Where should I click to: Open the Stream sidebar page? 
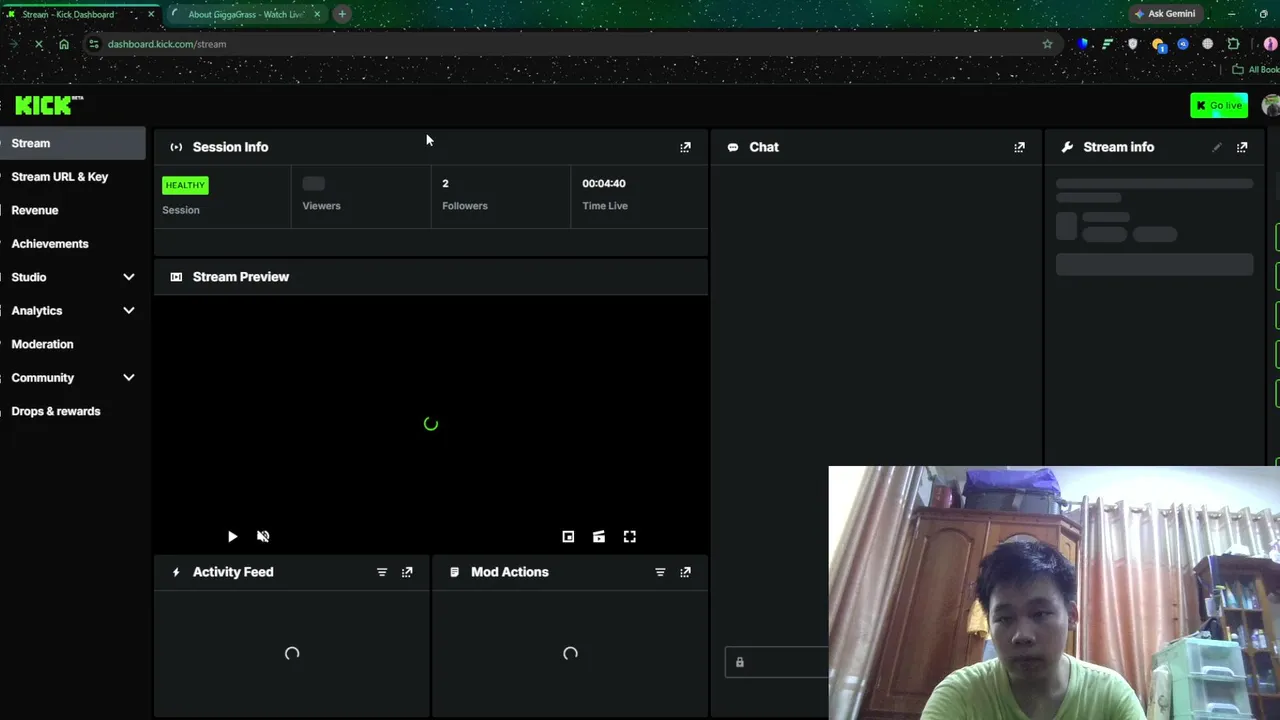pos(73,143)
